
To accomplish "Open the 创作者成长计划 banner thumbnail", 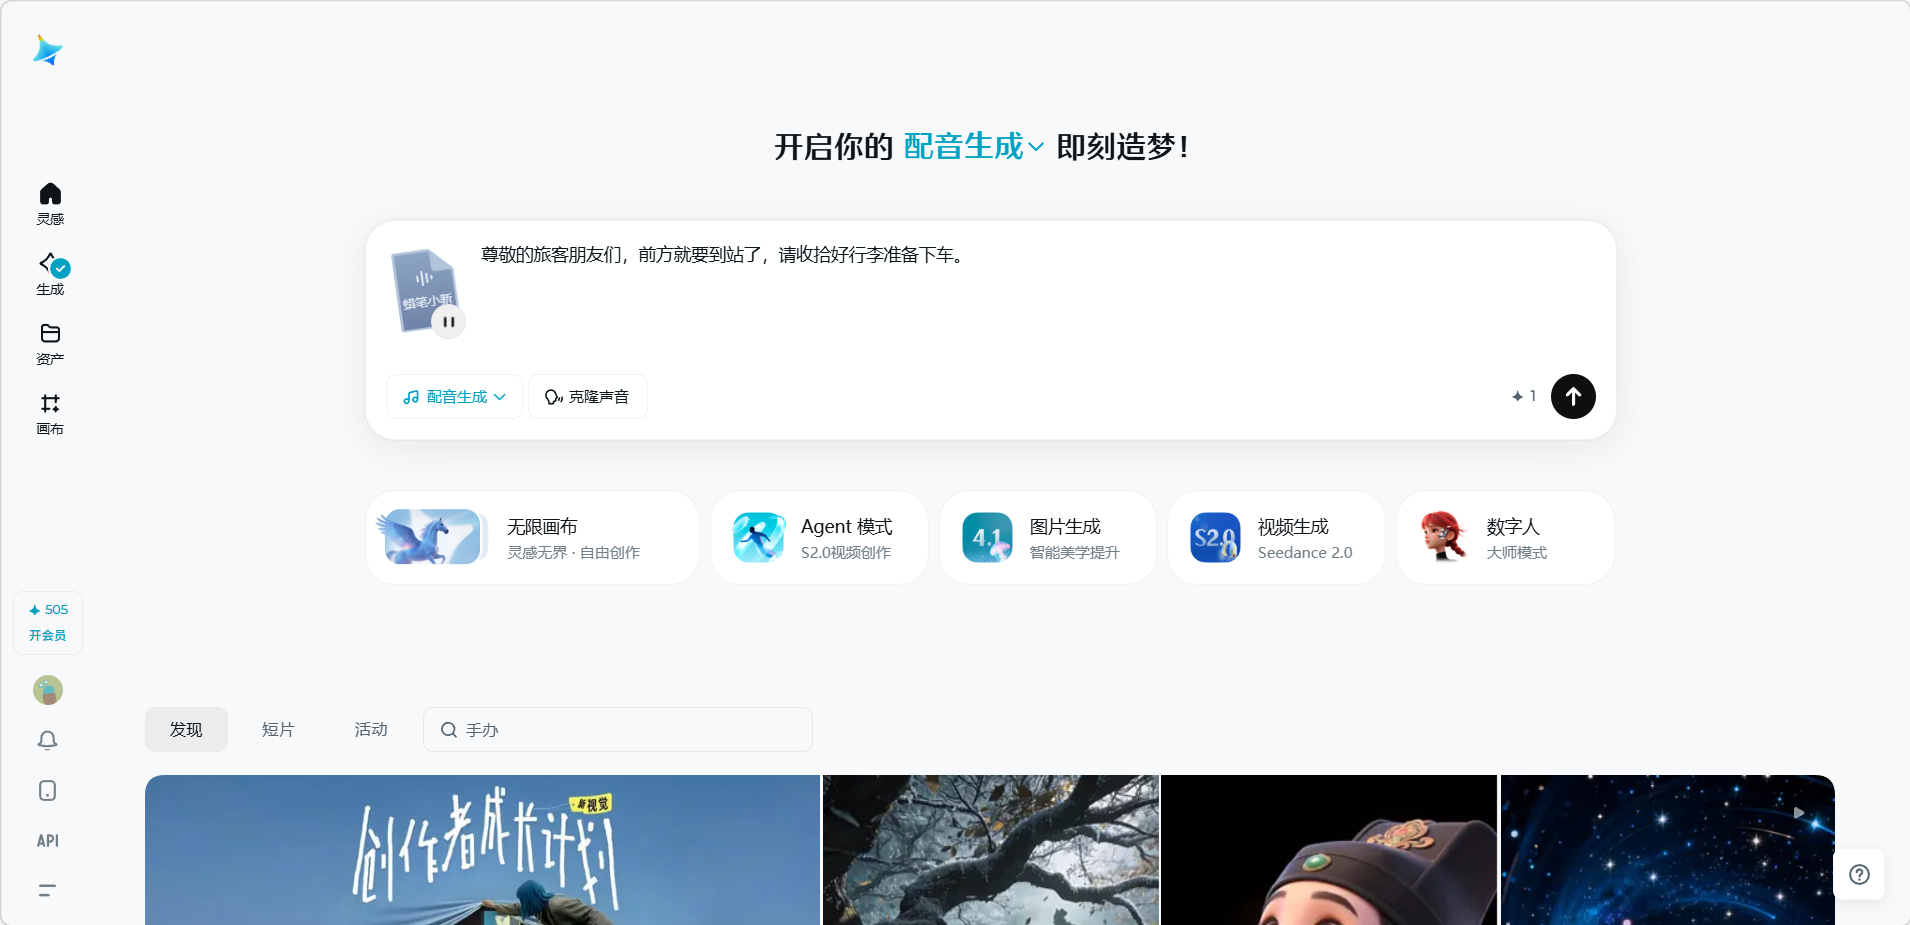I will click(x=482, y=849).
